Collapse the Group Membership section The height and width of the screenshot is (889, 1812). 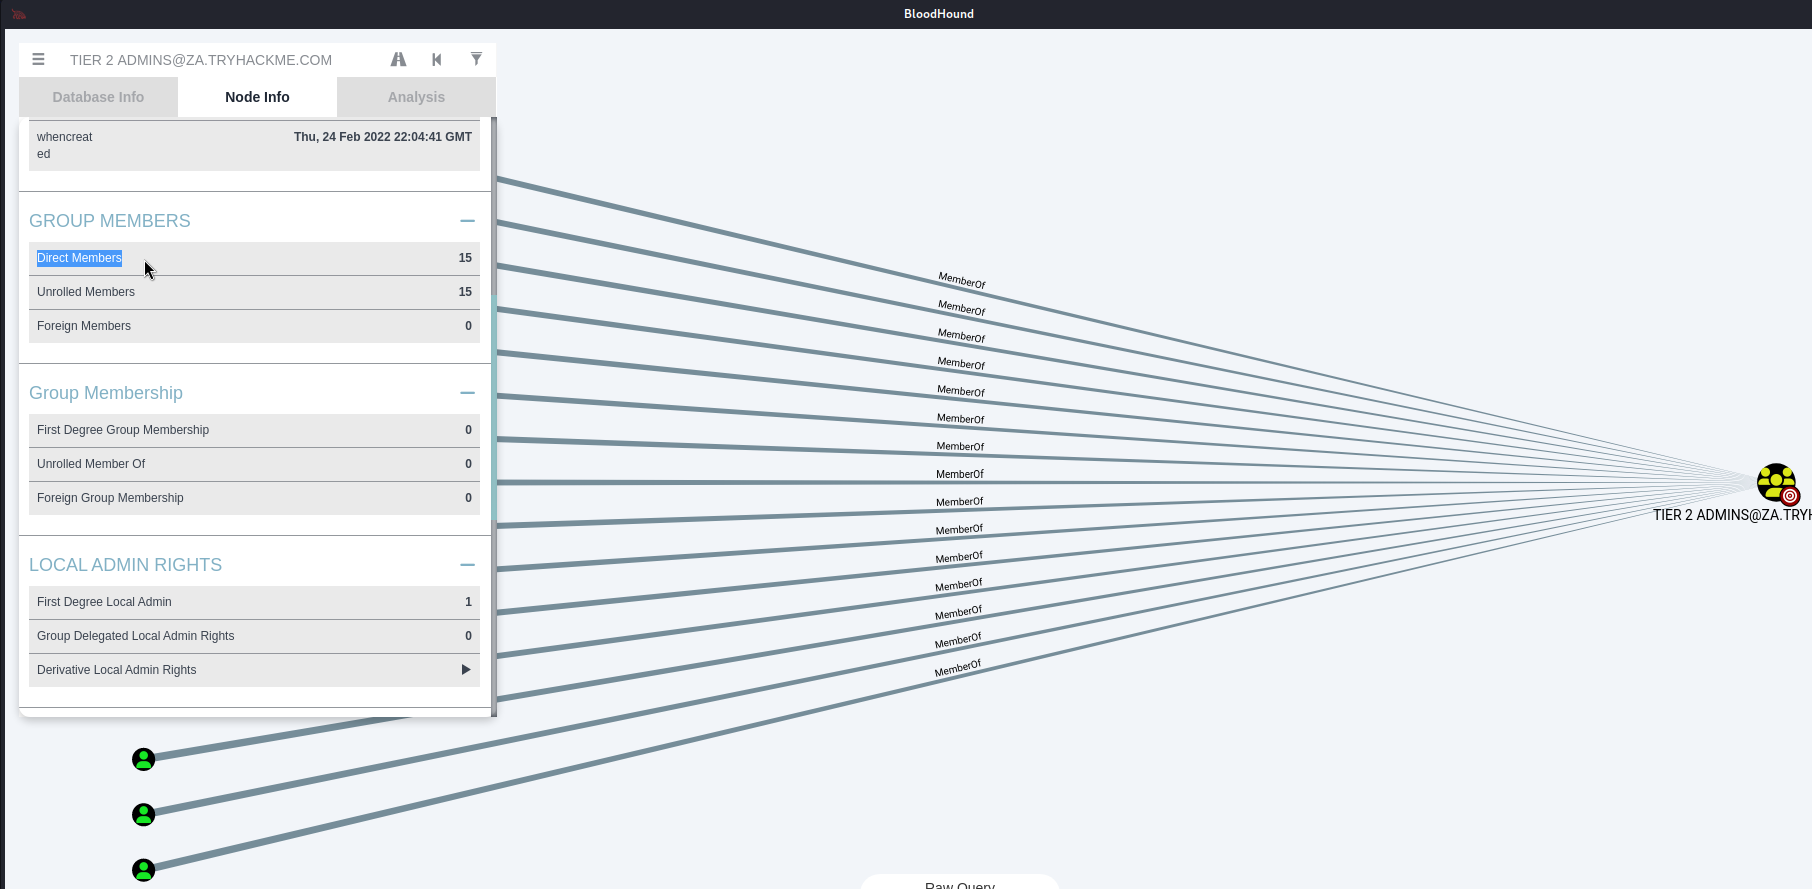[467, 393]
